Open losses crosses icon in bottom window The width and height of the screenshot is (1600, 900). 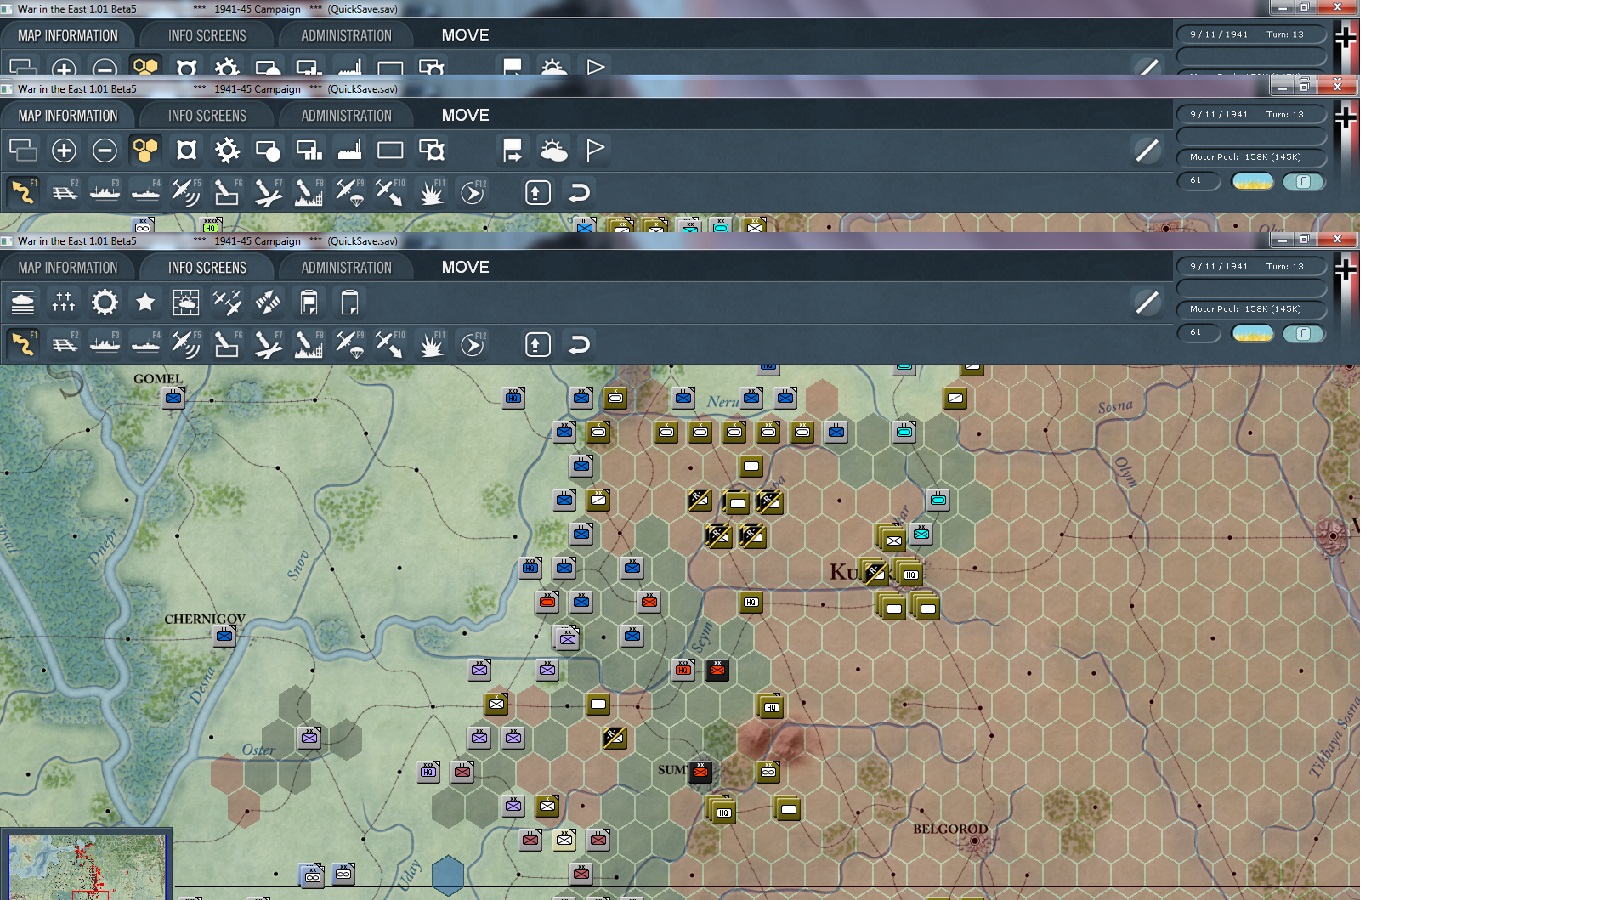pyautogui.click(x=64, y=302)
